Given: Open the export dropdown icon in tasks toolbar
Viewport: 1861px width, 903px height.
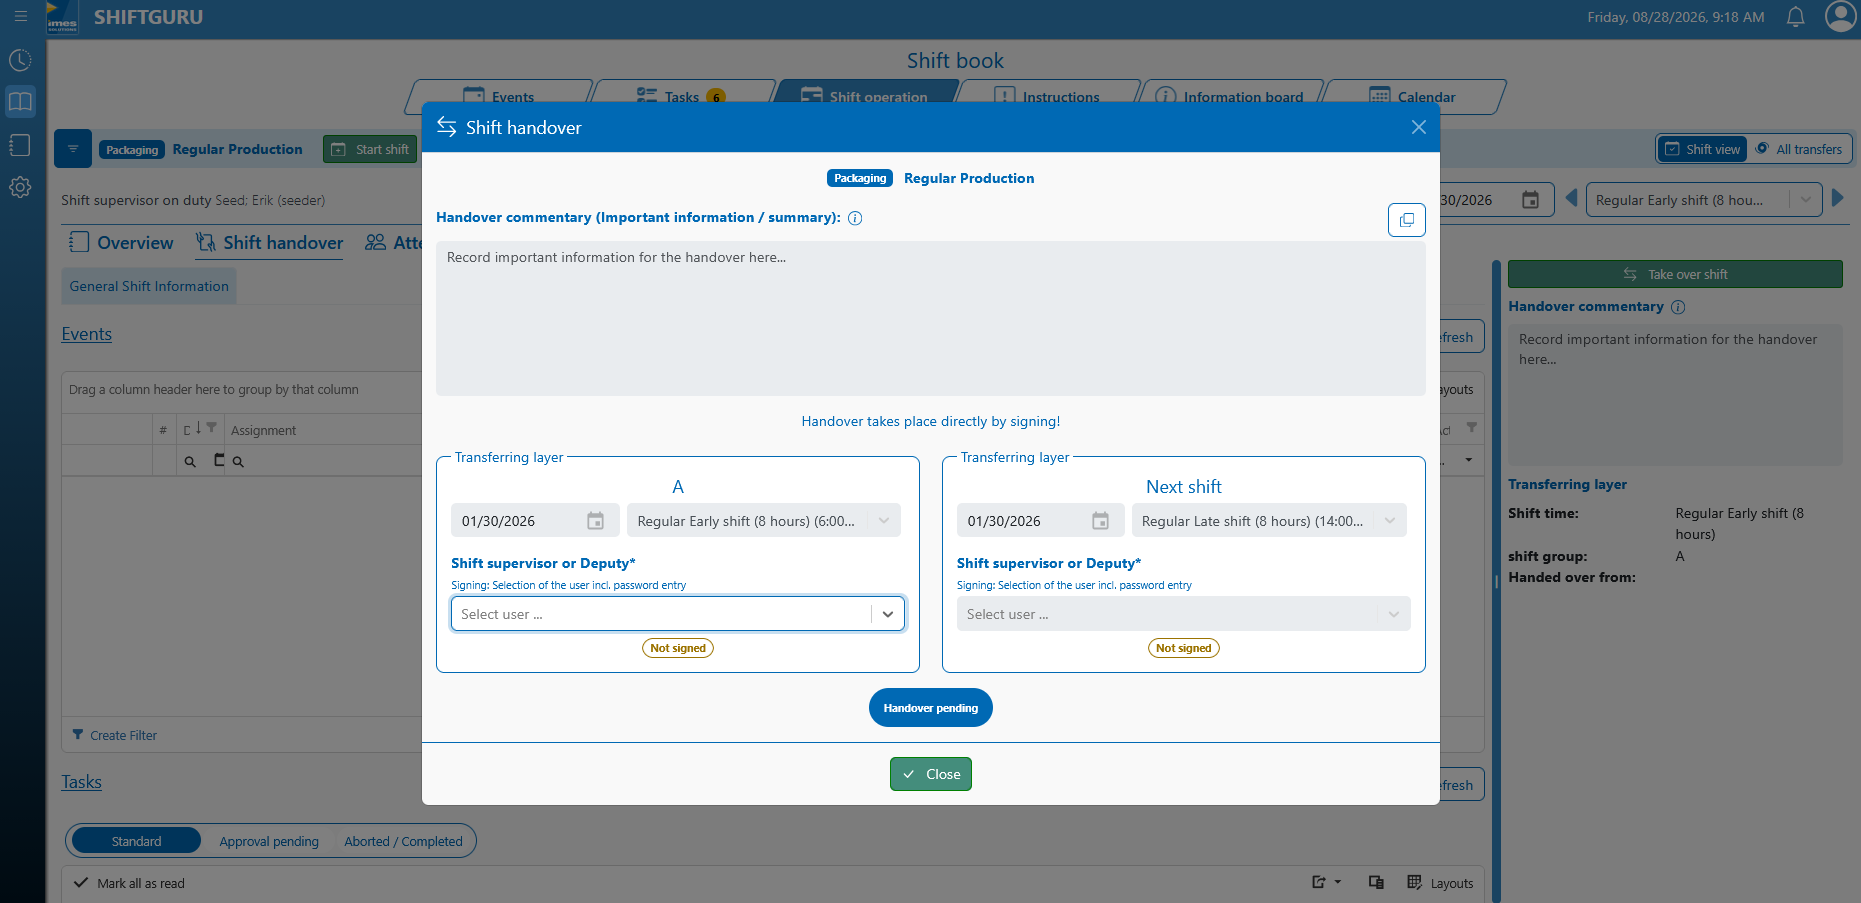Looking at the screenshot, I should coord(1326,882).
